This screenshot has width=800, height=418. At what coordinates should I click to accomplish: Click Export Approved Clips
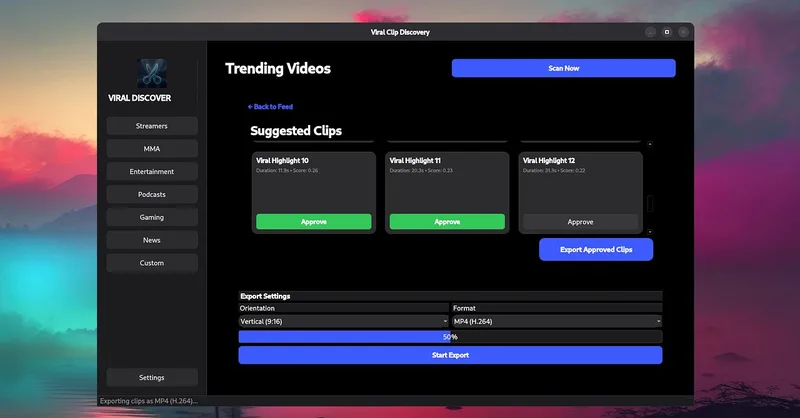(x=596, y=250)
